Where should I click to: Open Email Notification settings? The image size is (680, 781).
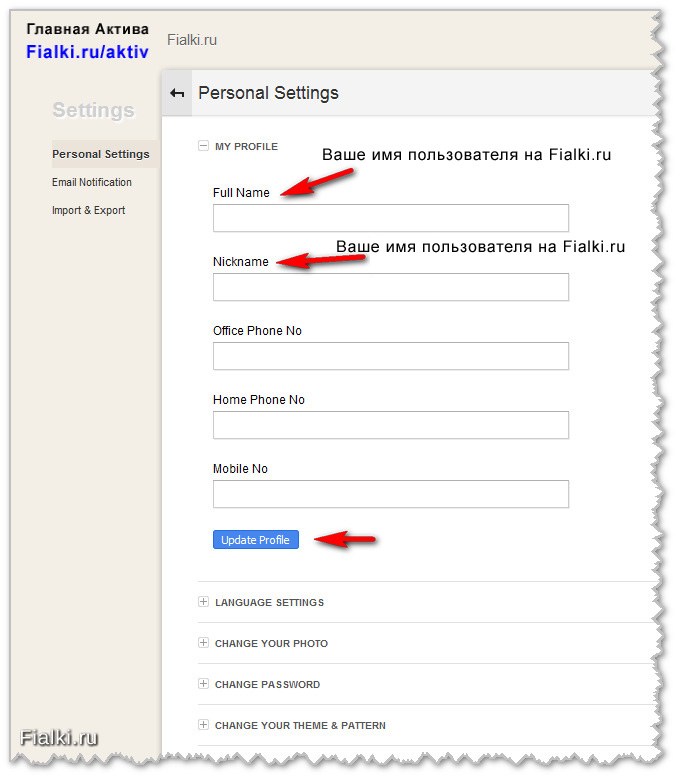[x=92, y=182]
